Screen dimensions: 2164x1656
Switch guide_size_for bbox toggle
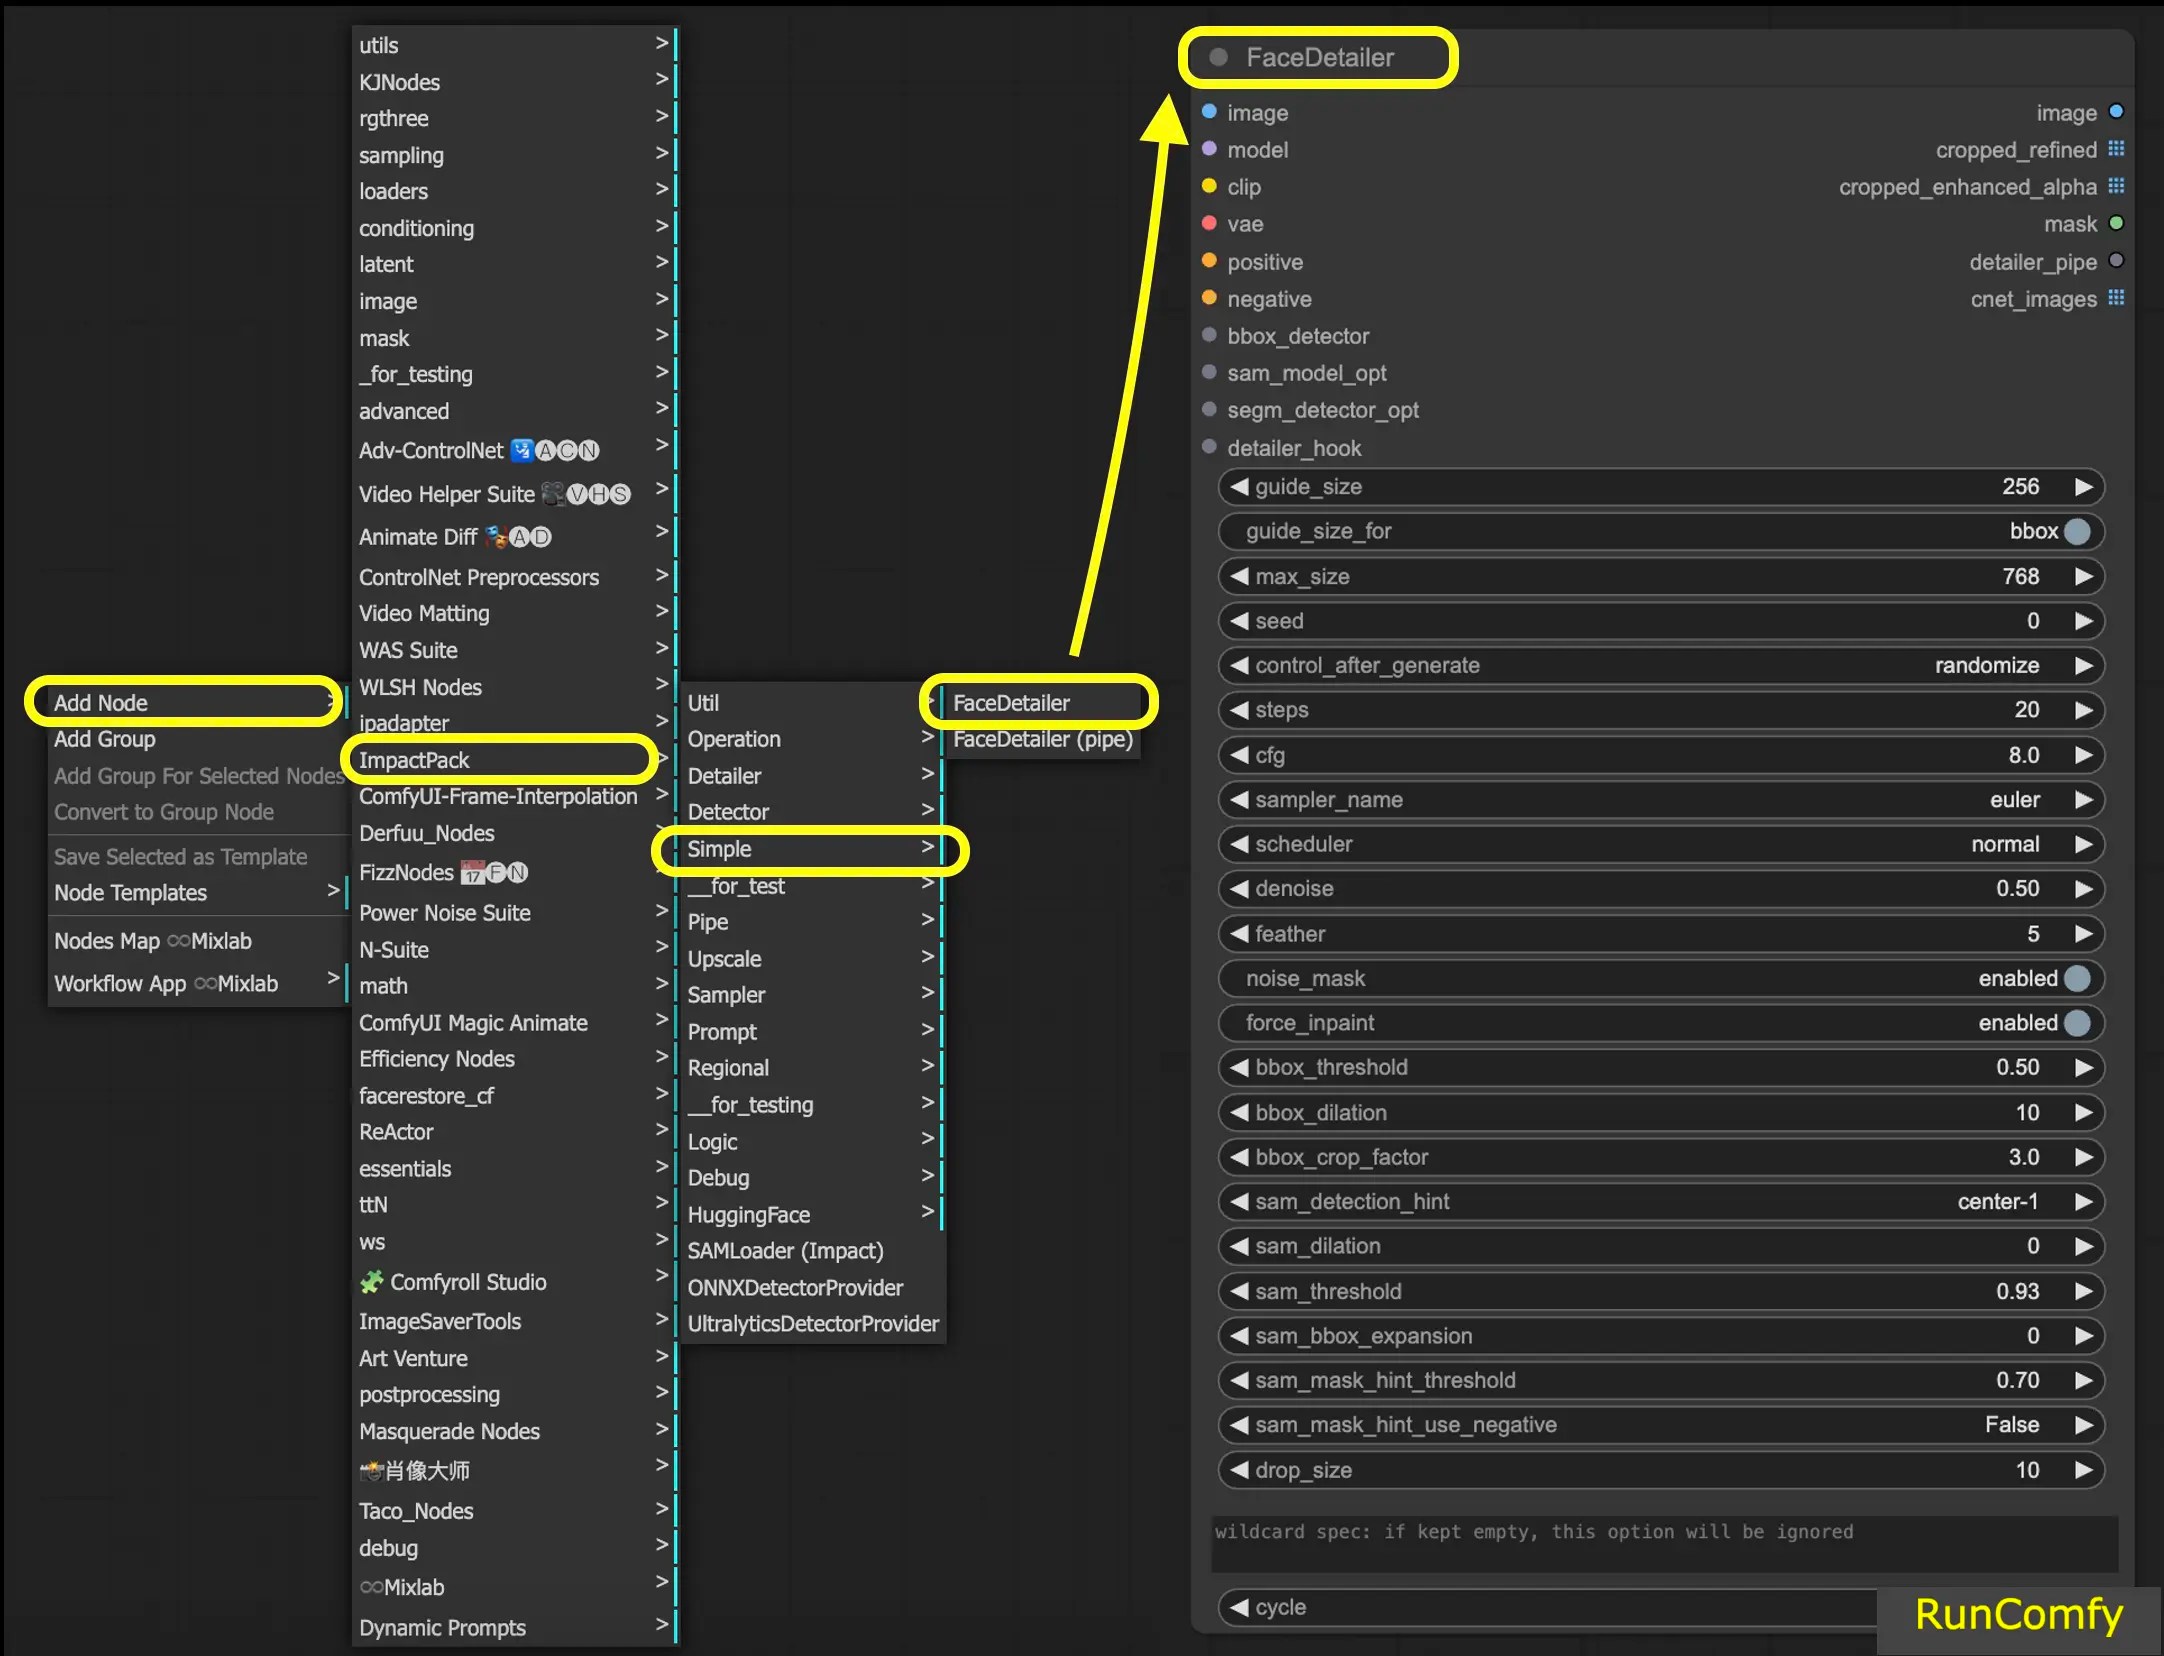pyautogui.click(x=2076, y=531)
